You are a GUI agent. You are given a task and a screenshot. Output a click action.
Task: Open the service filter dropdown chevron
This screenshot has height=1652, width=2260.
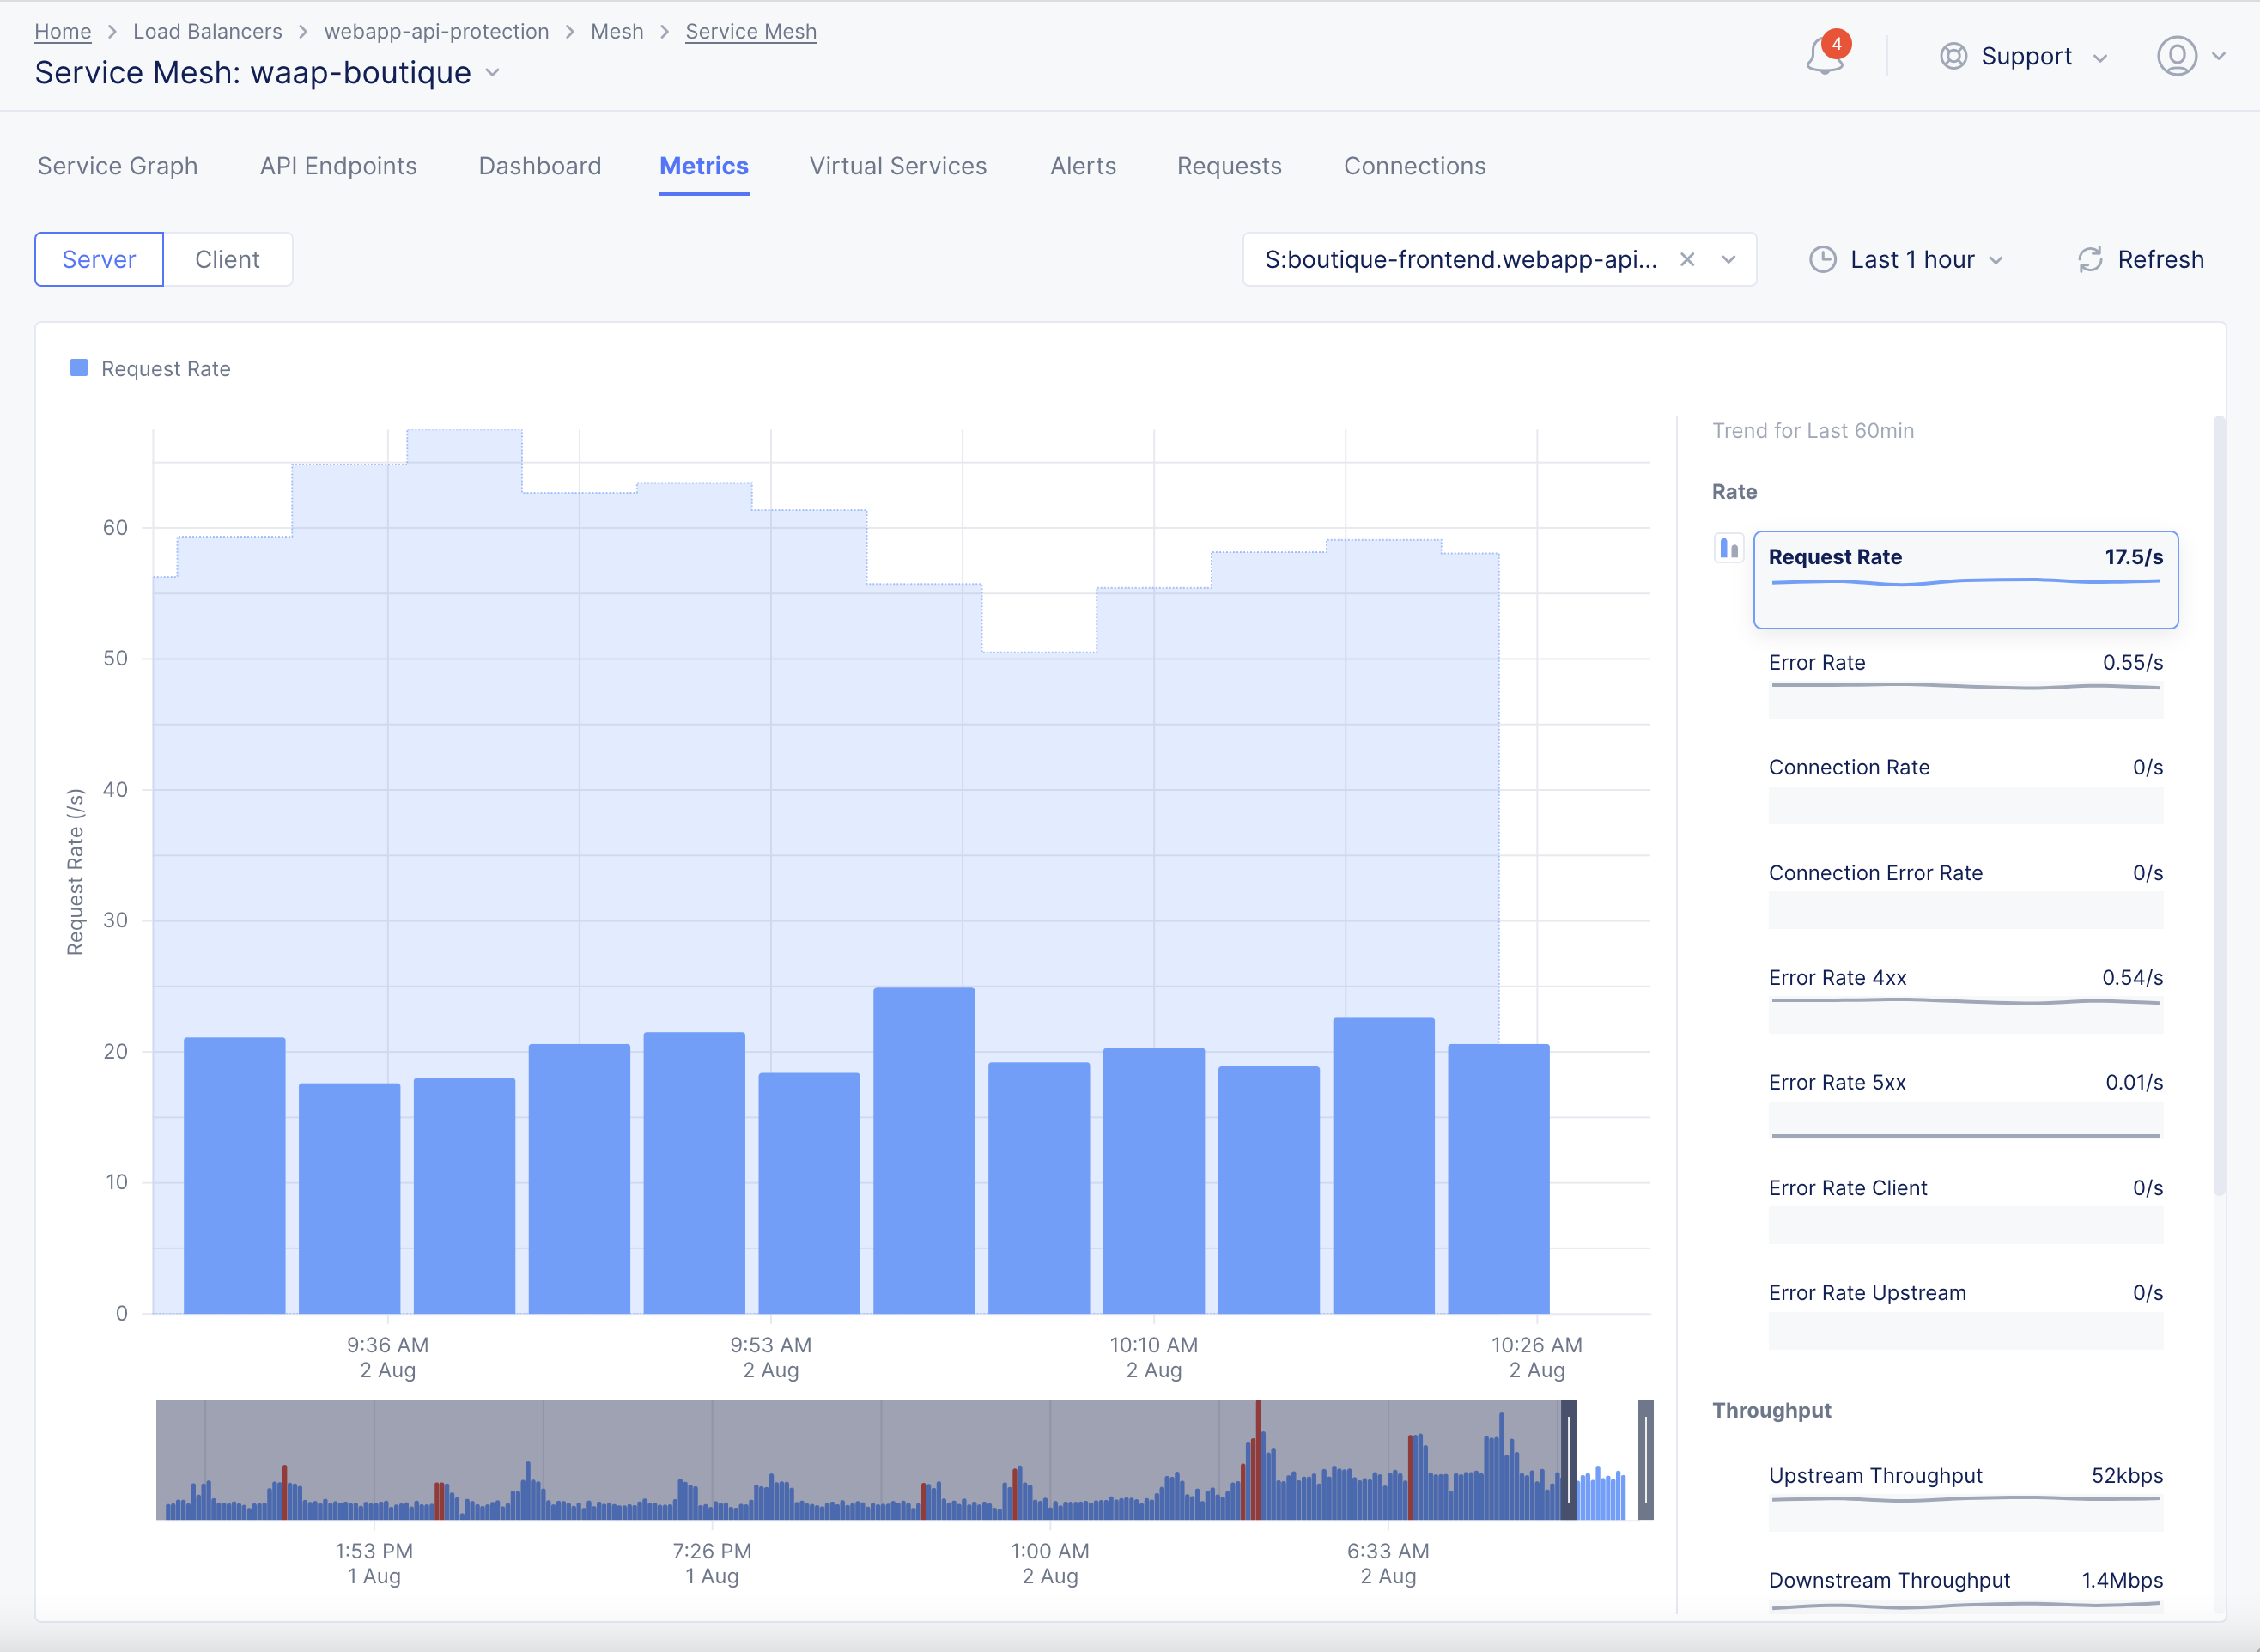(x=1729, y=259)
